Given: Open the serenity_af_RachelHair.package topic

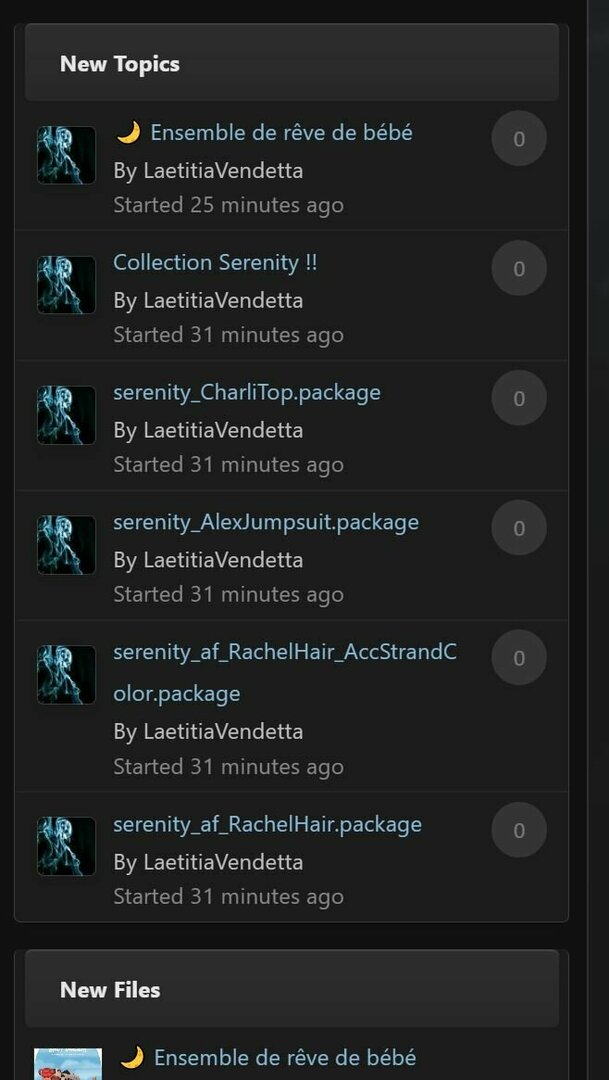Looking at the screenshot, I should click(x=267, y=824).
